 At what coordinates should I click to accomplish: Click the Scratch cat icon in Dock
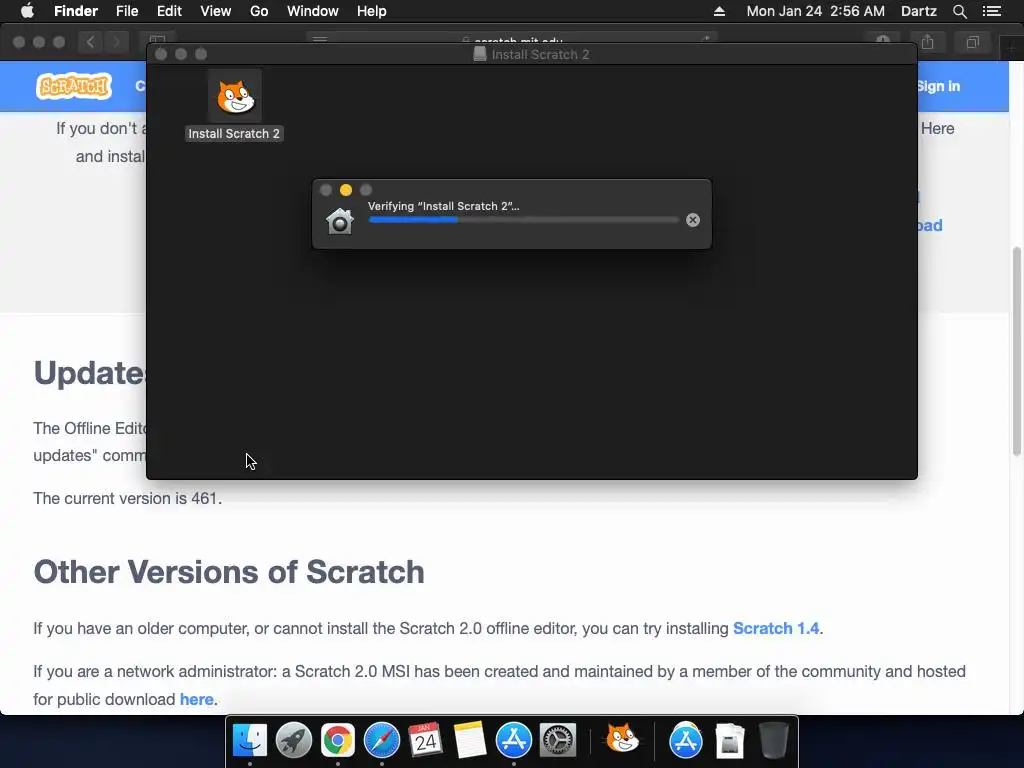(x=622, y=739)
